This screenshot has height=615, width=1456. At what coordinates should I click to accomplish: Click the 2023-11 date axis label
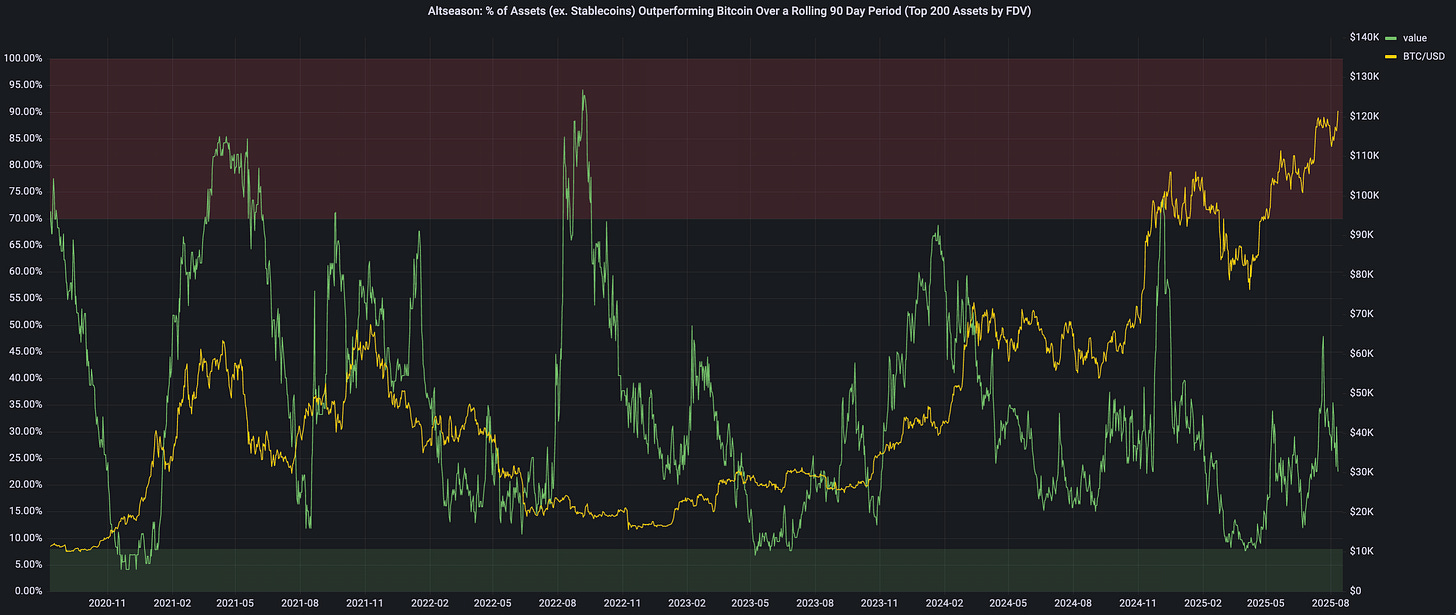click(879, 604)
